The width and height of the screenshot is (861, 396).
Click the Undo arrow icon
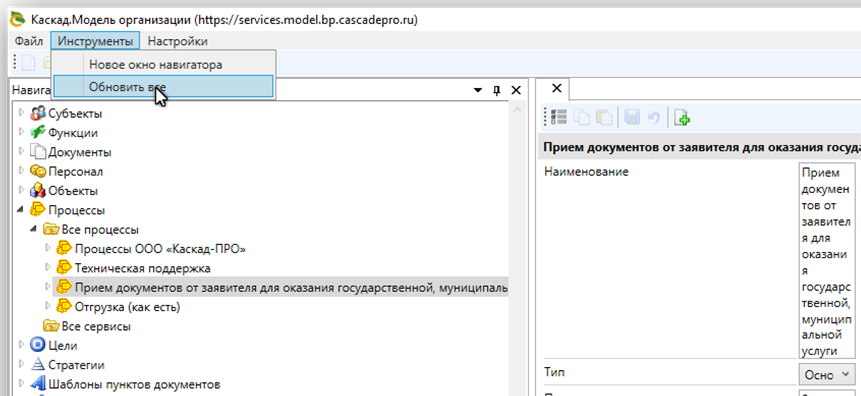pyautogui.click(x=653, y=117)
